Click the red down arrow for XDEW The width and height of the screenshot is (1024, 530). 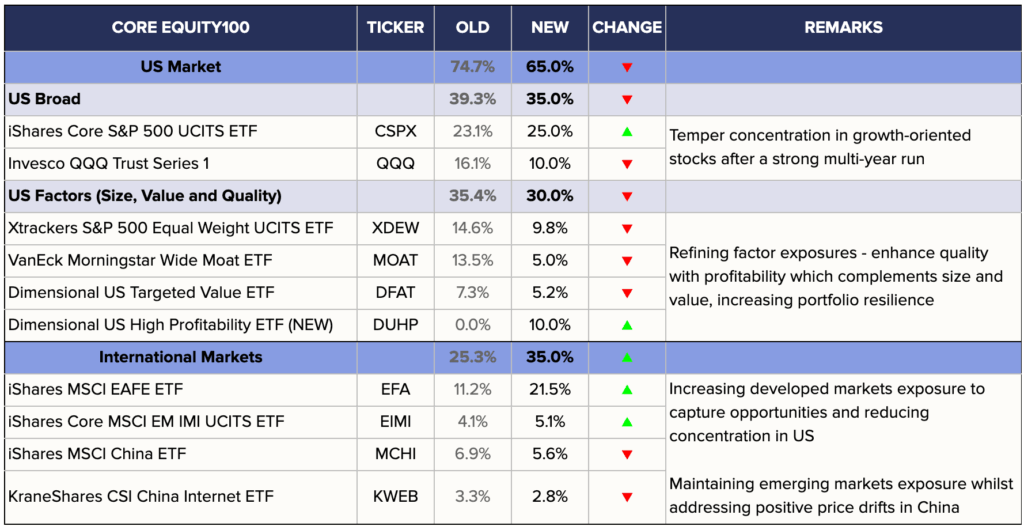coord(627,228)
